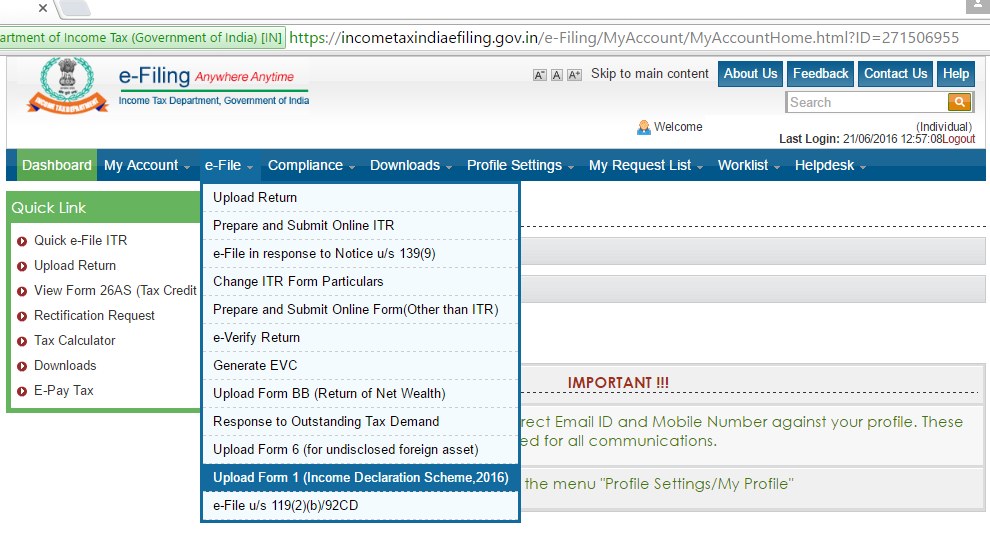Open the Feedback button
Image resolution: width=990 pixels, height=537 pixels.
coord(820,74)
